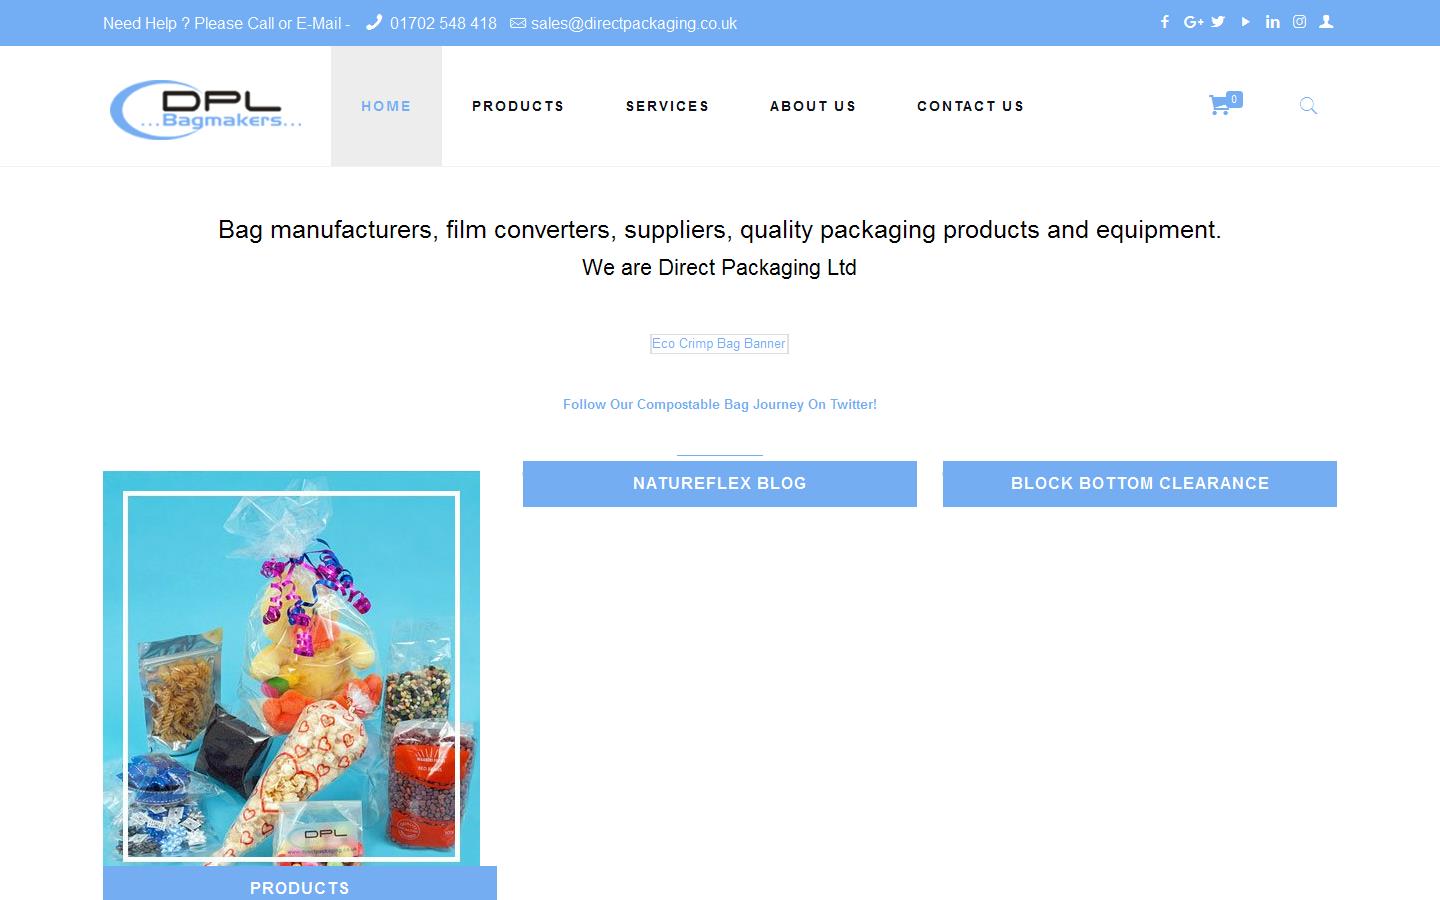This screenshot has height=900, width=1440.
Task: Call number 01702 548 418 link
Action: 443,23
